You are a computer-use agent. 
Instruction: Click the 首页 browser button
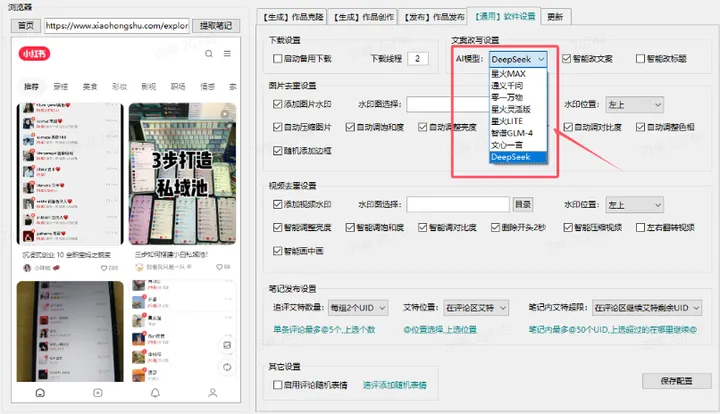26,26
